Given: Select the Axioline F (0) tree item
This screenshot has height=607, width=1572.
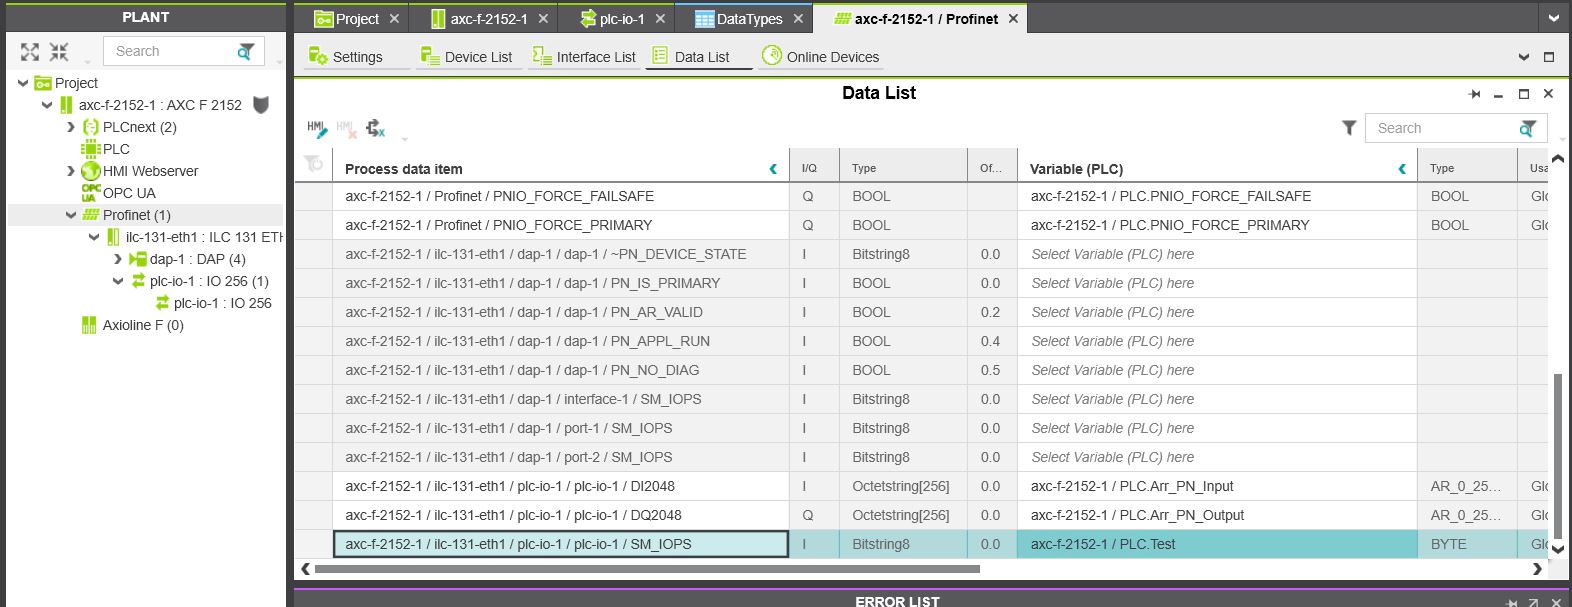Looking at the screenshot, I should [x=143, y=325].
